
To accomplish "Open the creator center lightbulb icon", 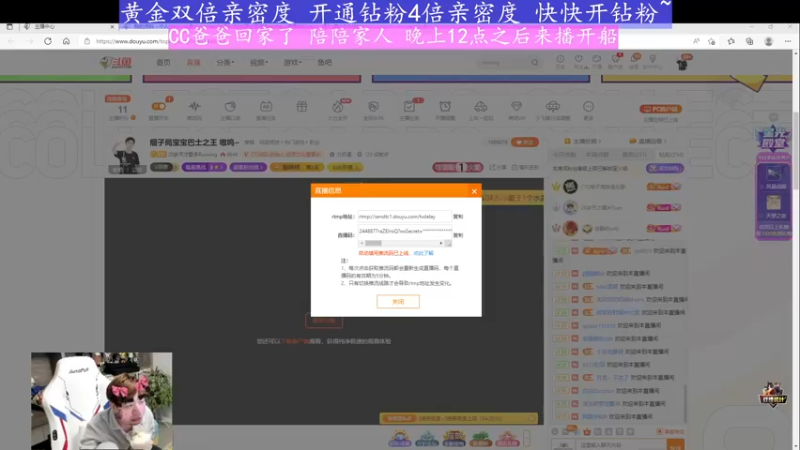I will click(653, 60).
